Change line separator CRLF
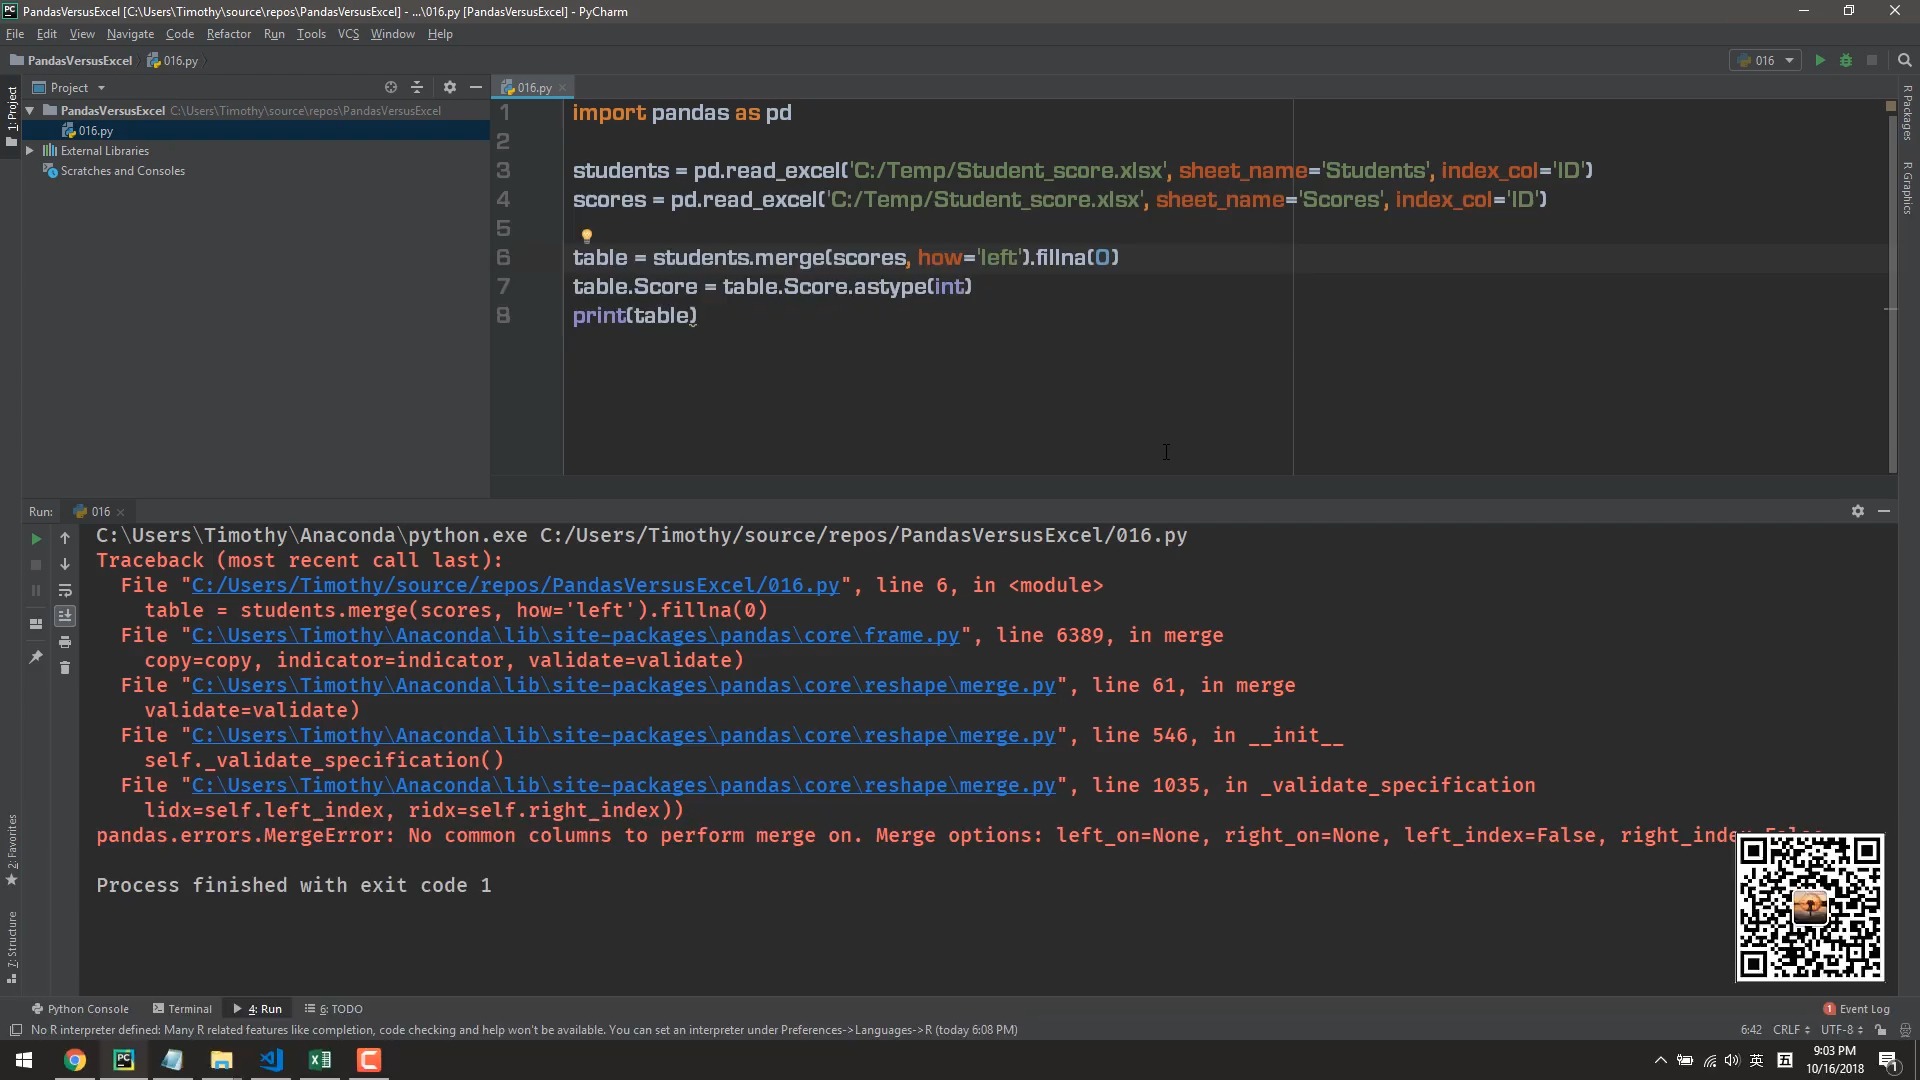Screen dimensions: 1920x1080 pyautogui.click(x=1791, y=1030)
